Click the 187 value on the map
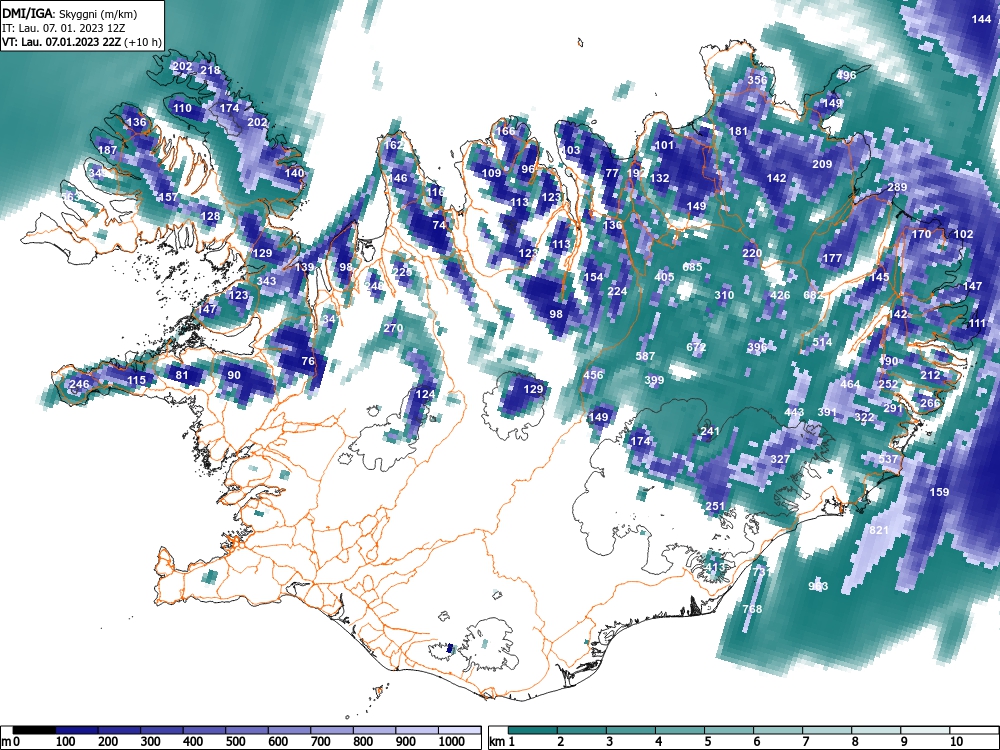This screenshot has height=750, width=1000. pos(108,151)
